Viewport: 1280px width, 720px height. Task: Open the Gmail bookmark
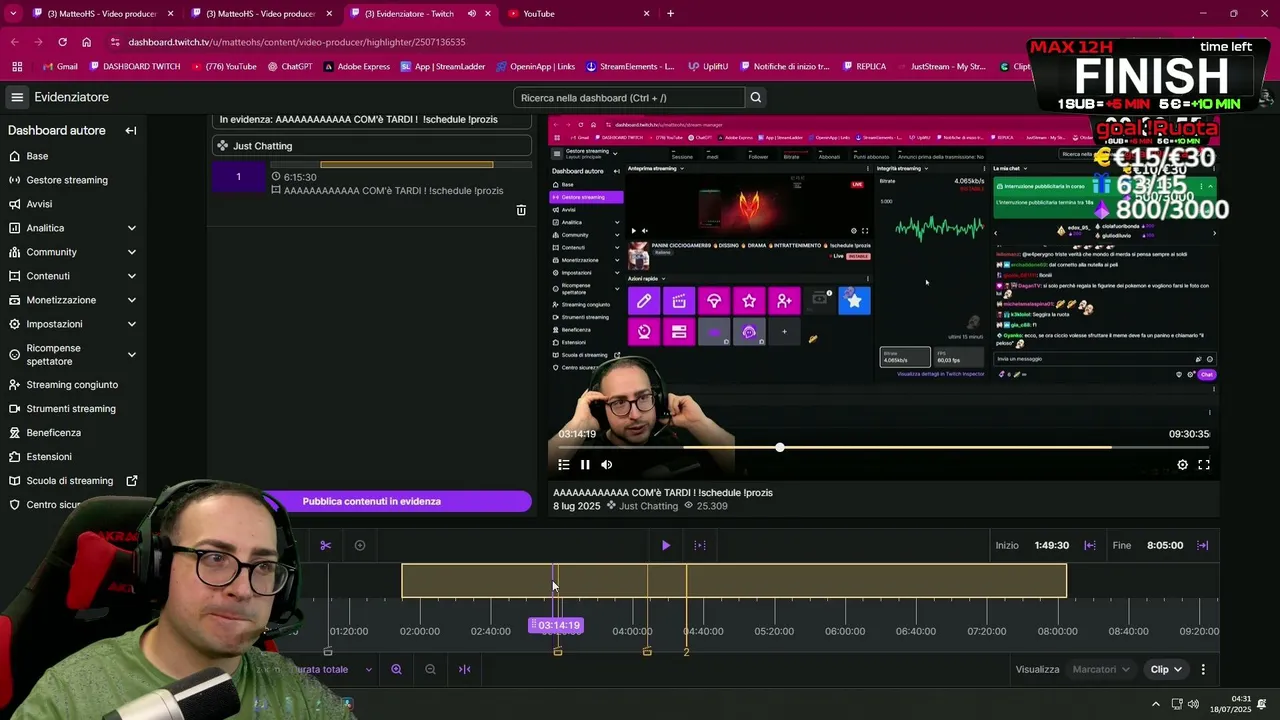(x=60, y=67)
